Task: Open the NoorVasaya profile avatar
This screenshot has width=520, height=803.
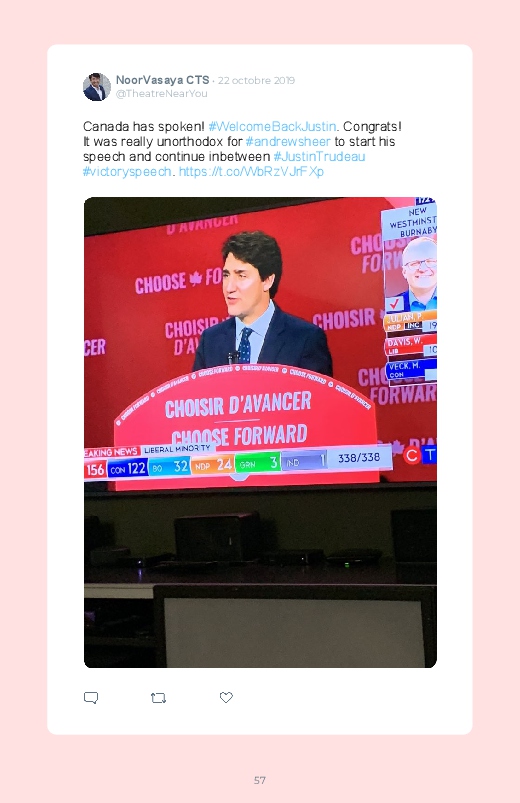Action: pos(97,87)
